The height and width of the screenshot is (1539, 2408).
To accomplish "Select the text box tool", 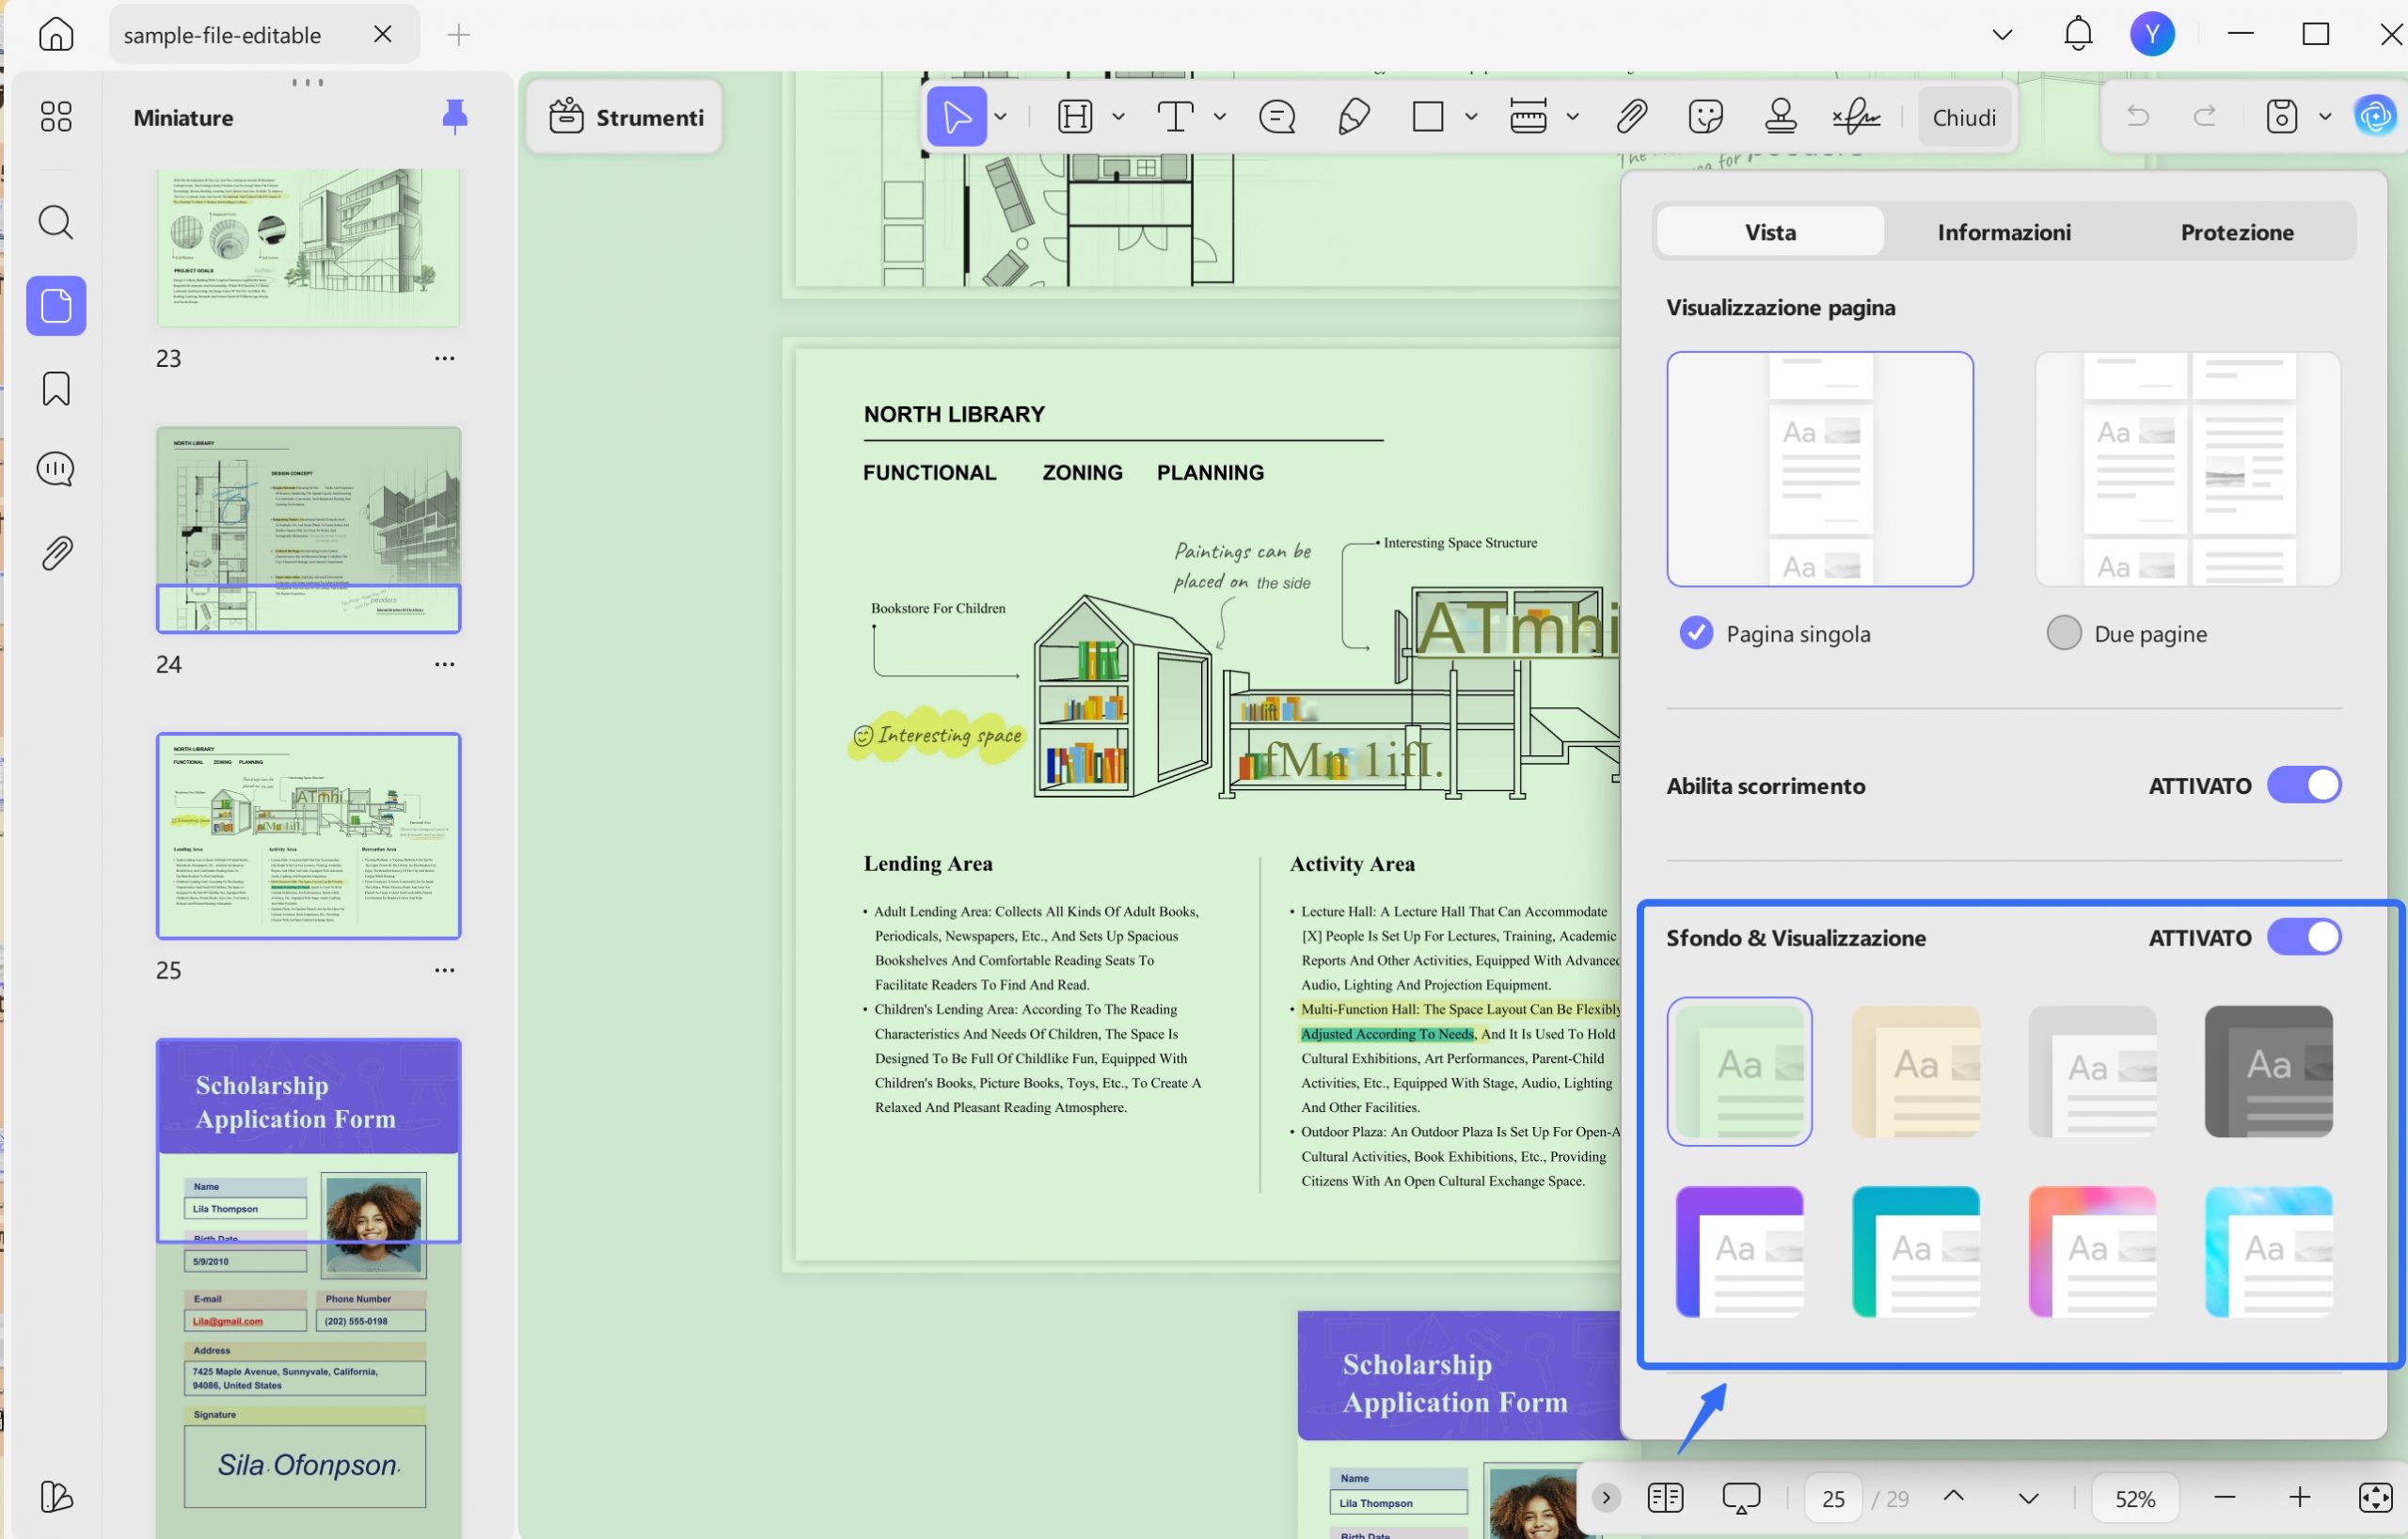I will 1176,117.
